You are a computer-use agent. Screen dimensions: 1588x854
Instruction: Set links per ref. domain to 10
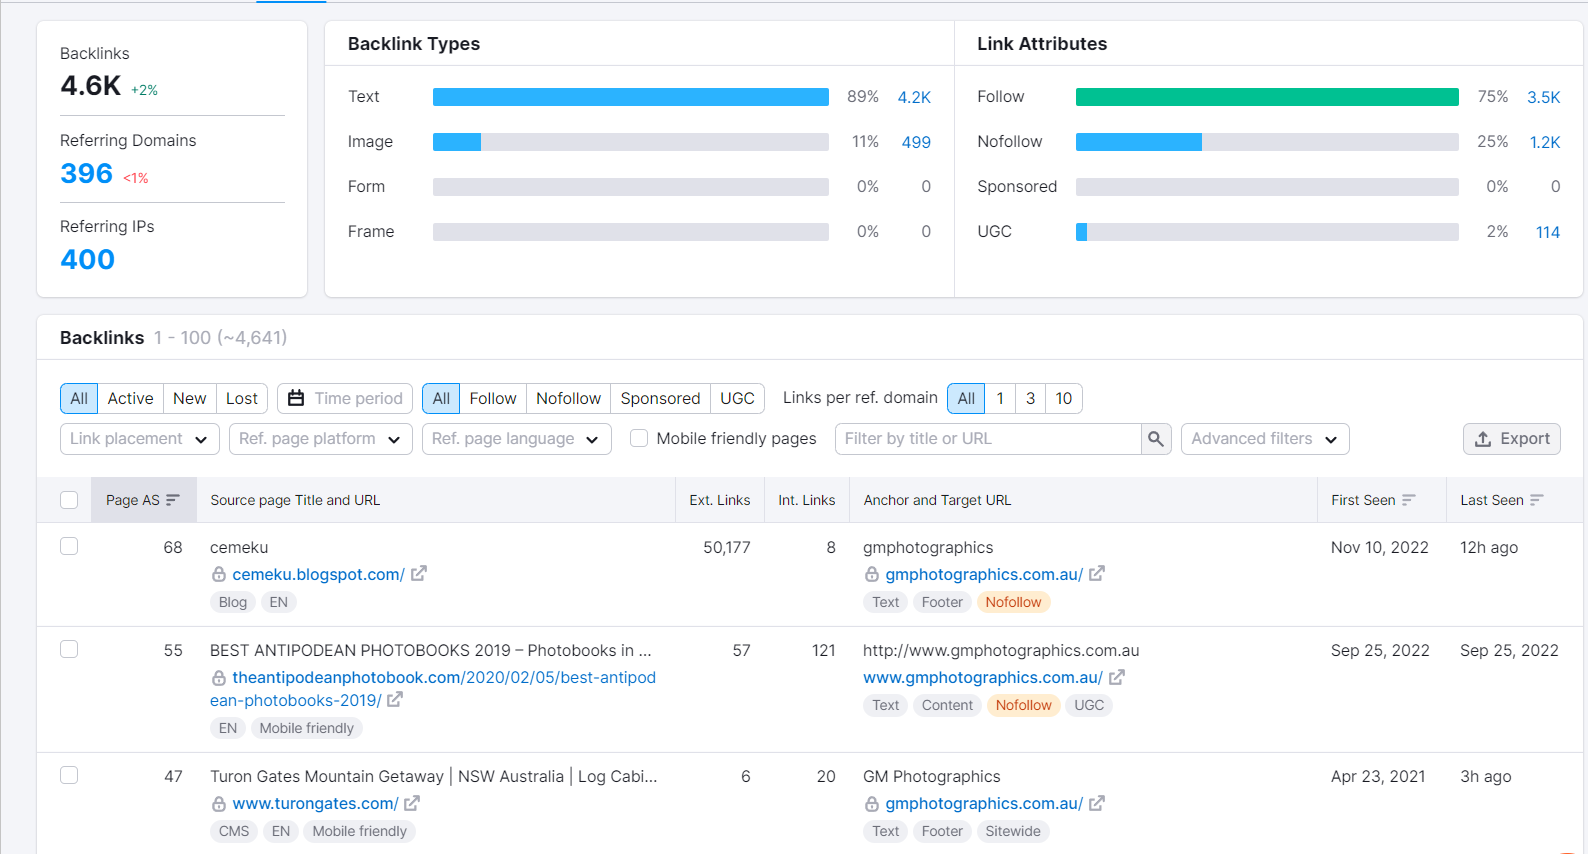(x=1064, y=398)
